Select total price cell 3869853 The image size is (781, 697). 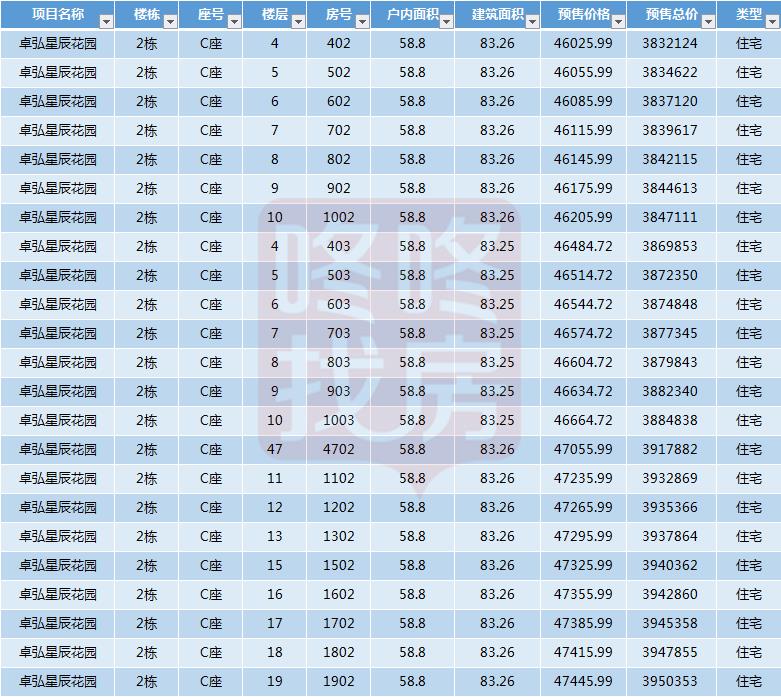[670, 246]
